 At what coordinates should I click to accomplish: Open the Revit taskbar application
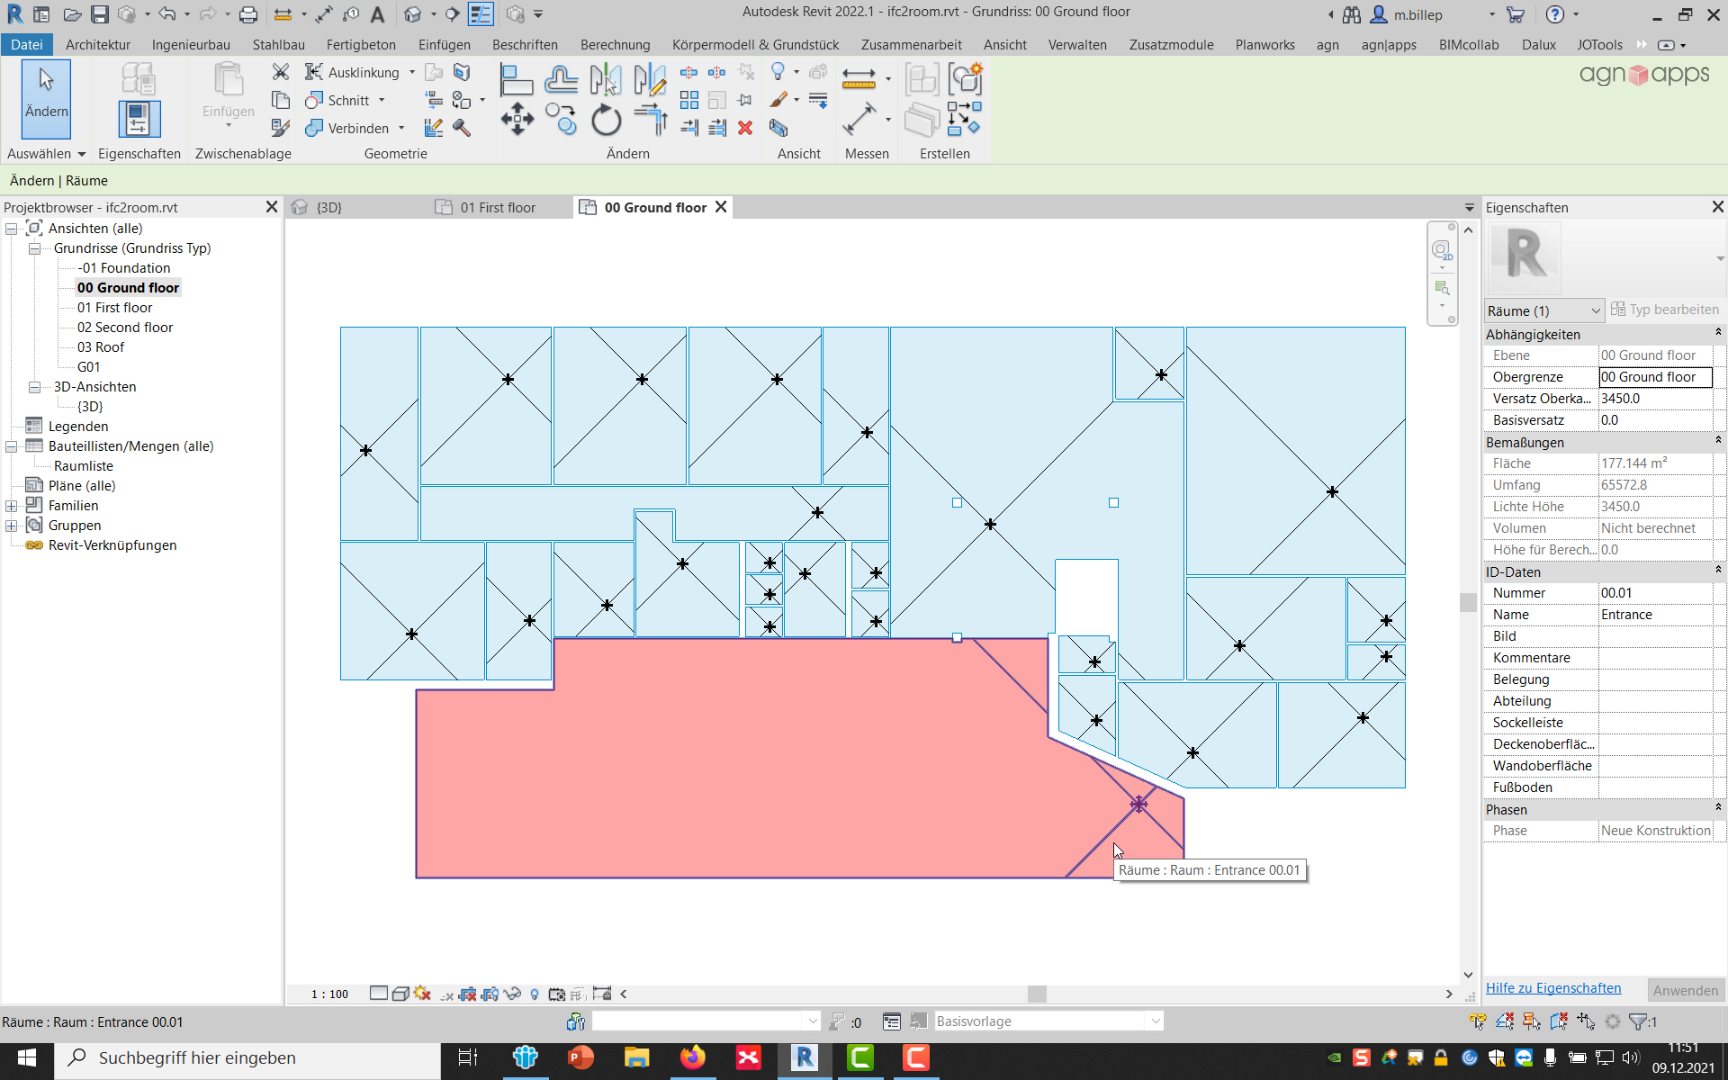(x=804, y=1058)
